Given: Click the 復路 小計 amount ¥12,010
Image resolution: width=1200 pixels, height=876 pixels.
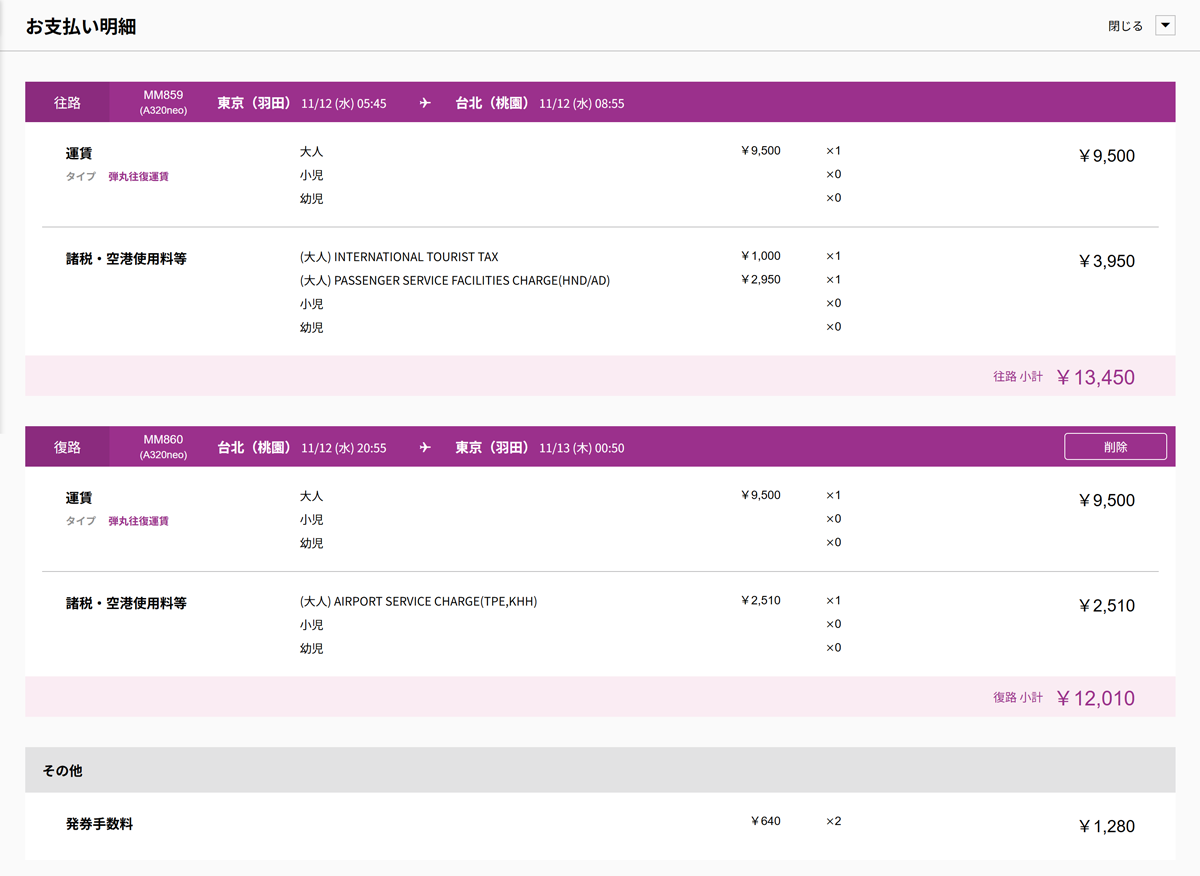Looking at the screenshot, I should (x=1095, y=698).
